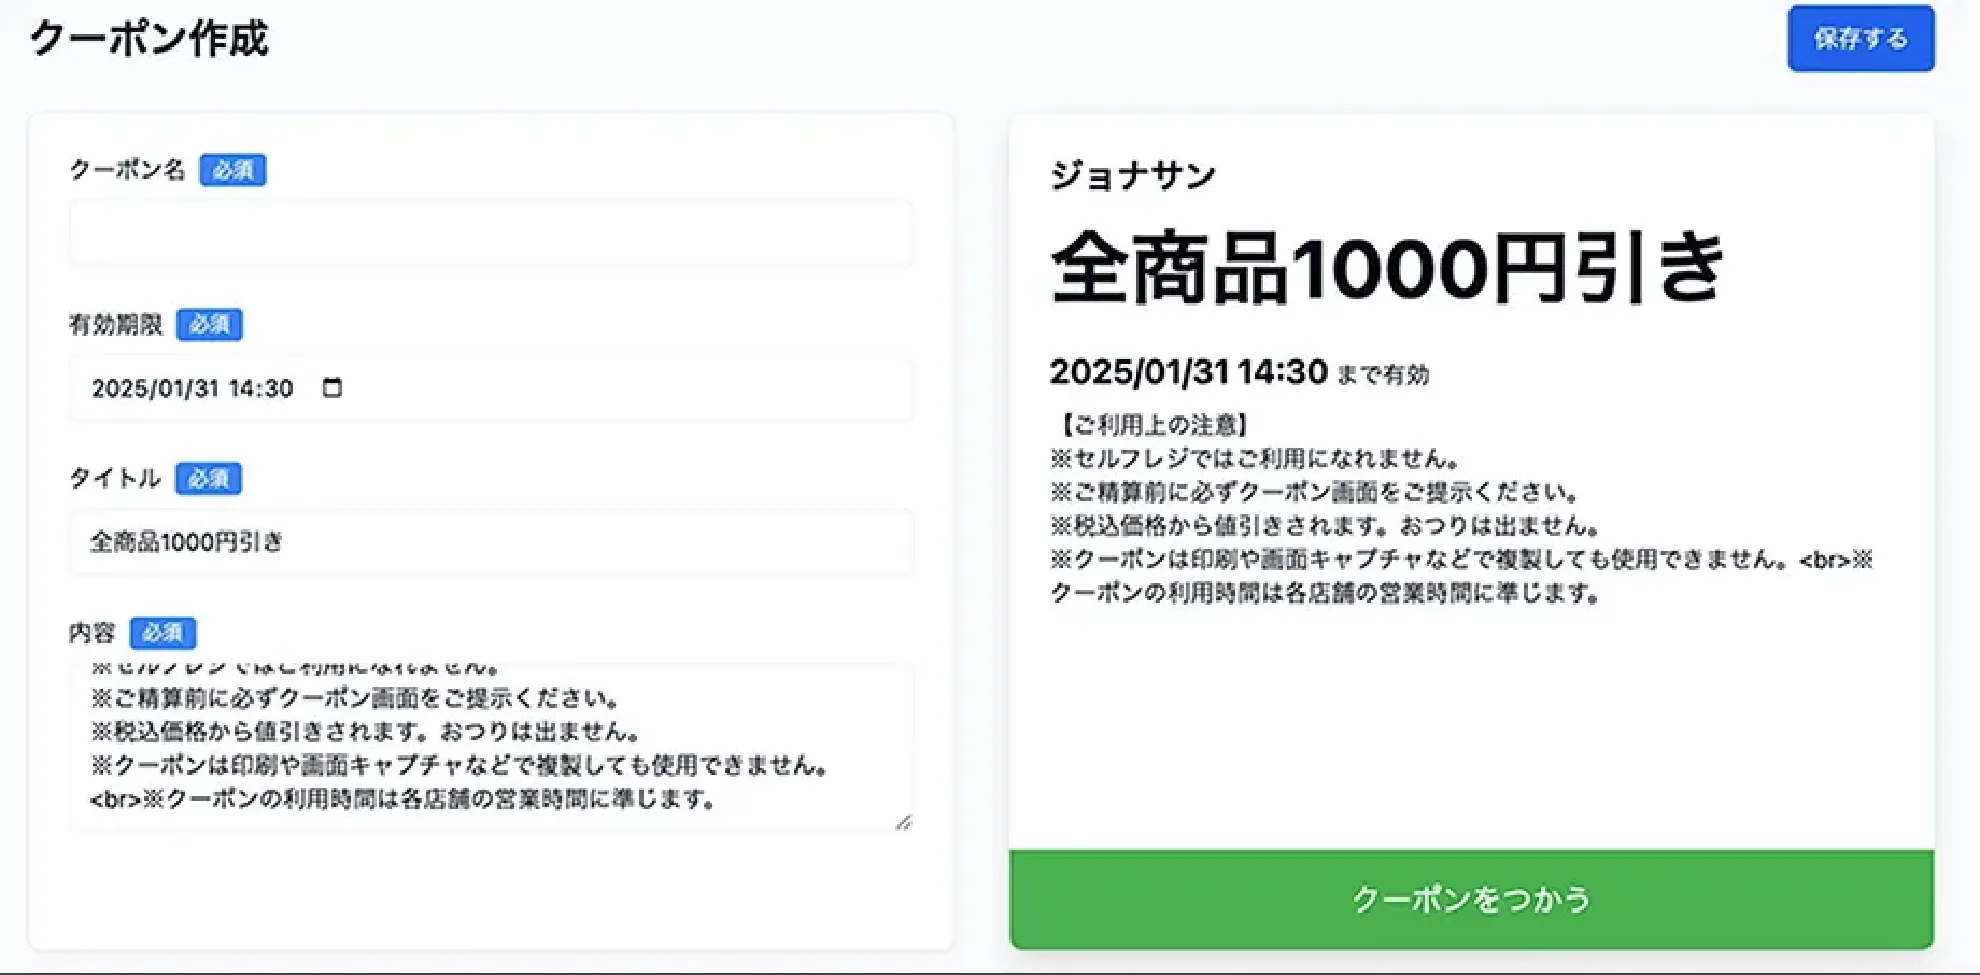Viewport: 1980px width, 975px height.
Task: Click the タイトル field label
Action: pos(115,479)
